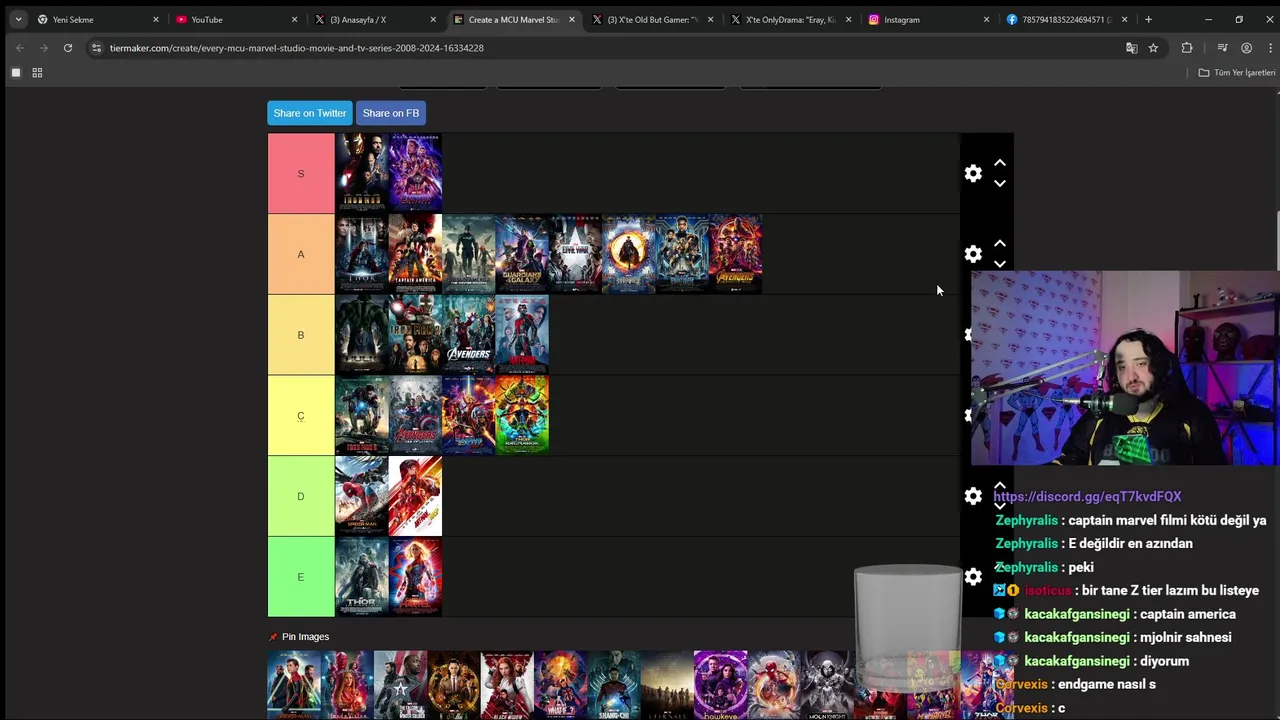Switch to the Anasayfa / X tab
1280x720 pixels.
coord(375,19)
